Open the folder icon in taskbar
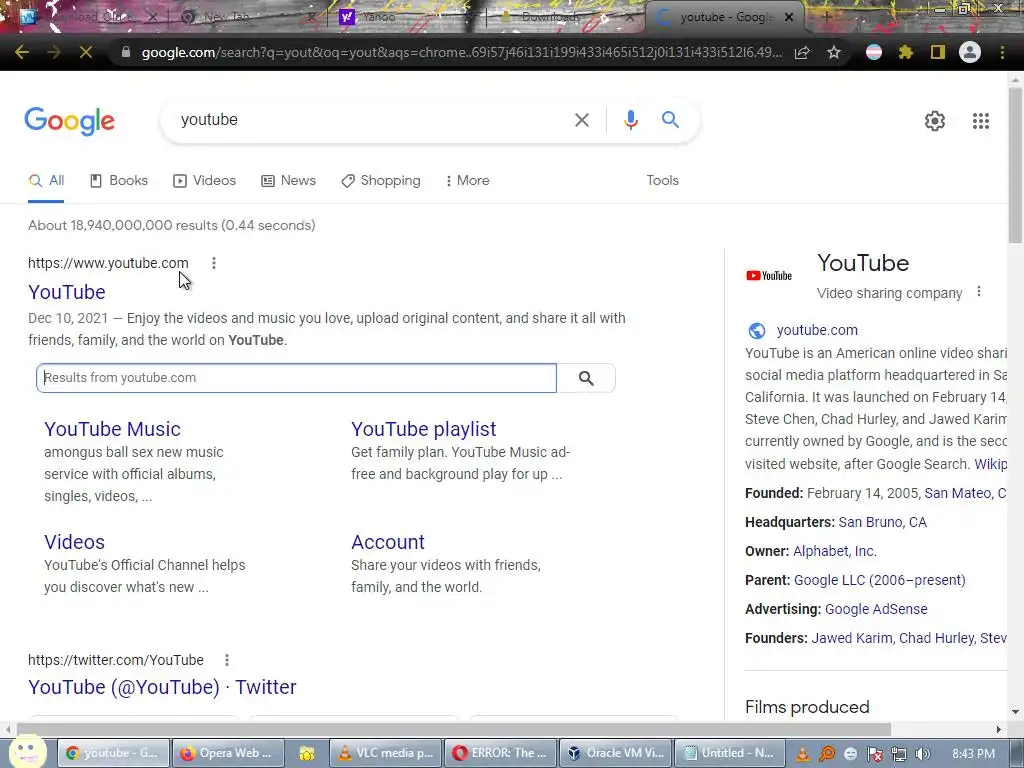This screenshot has height=768, width=1024. [307, 754]
